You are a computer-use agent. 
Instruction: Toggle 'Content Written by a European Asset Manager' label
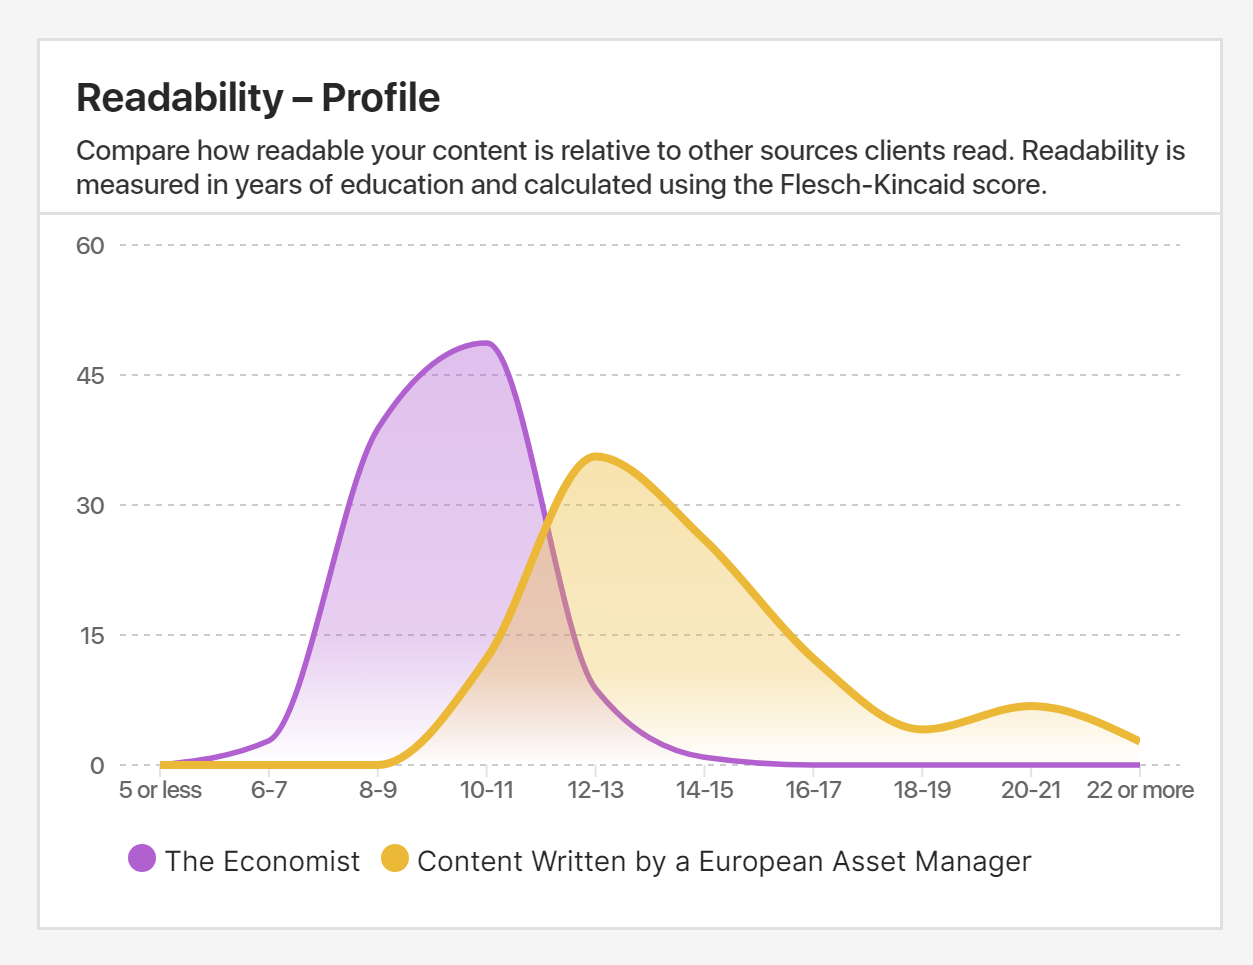click(x=724, y=861)
